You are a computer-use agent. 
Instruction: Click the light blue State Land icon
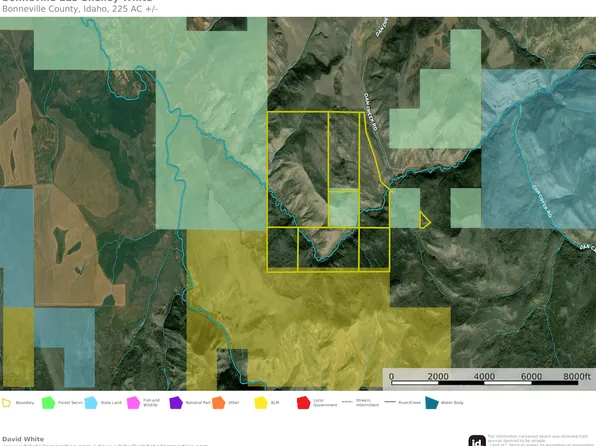(x=91, y=403)
